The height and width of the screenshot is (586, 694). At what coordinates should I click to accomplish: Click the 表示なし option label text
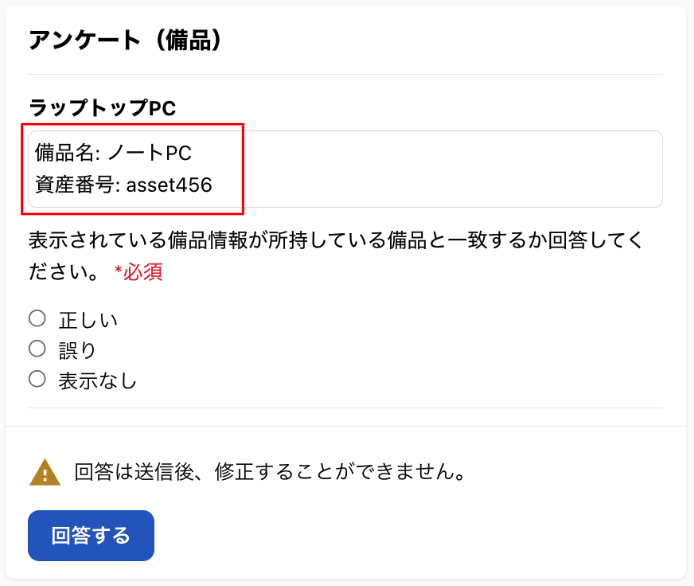98,381
